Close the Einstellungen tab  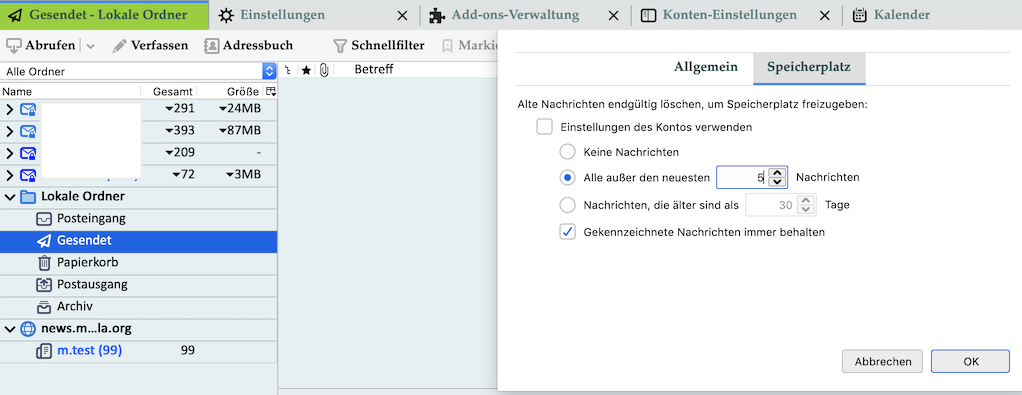point(403,16)
